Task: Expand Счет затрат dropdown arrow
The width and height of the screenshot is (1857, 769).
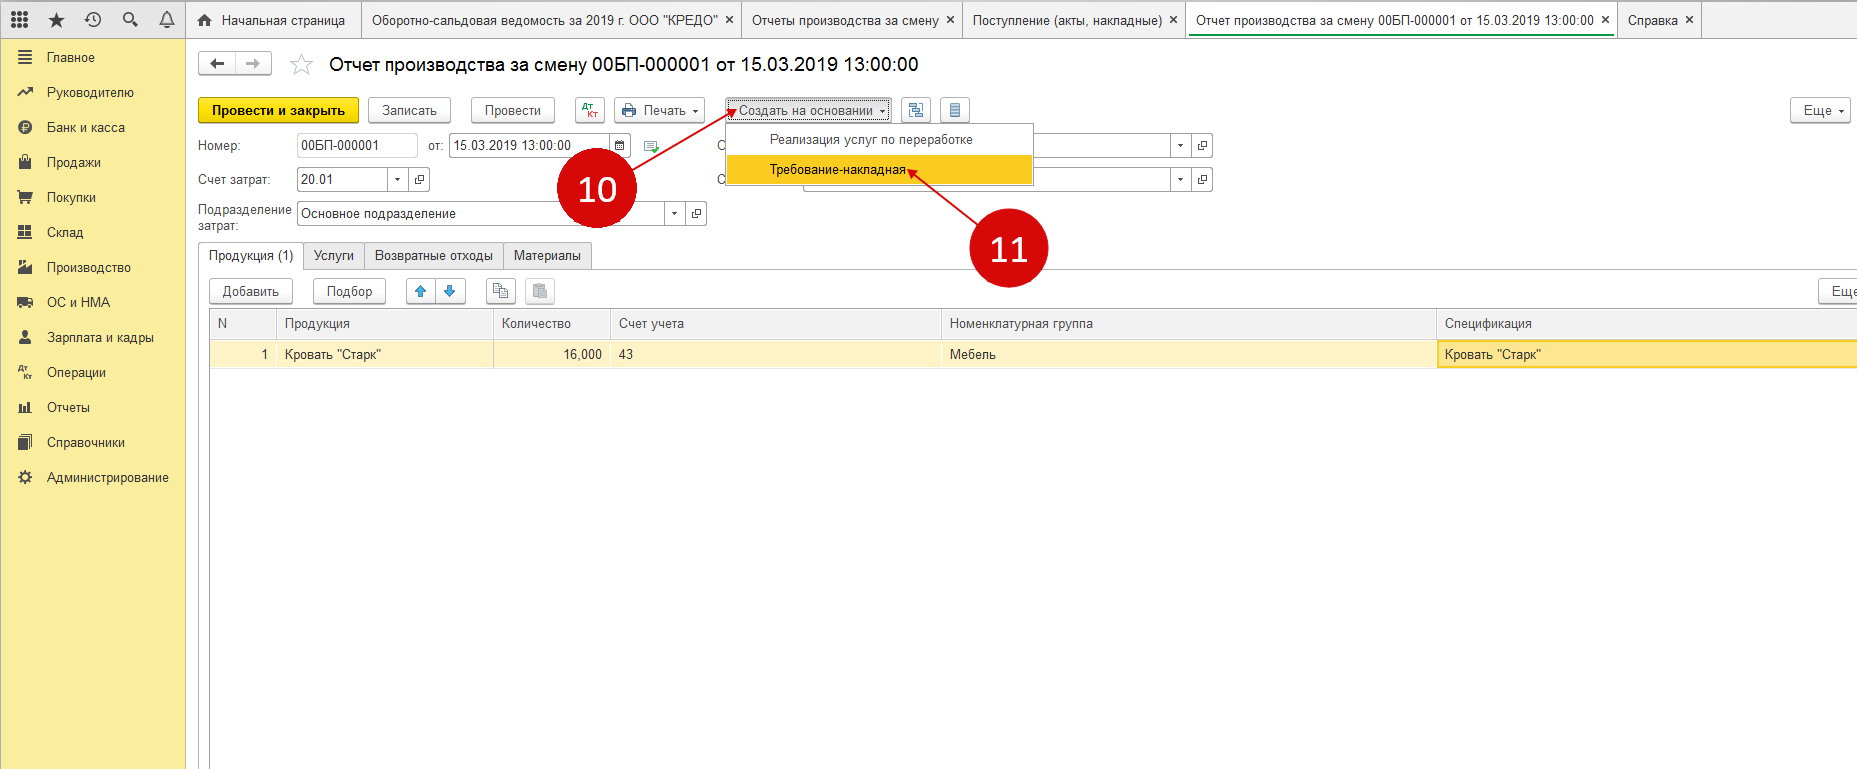Action: [398, 180]
